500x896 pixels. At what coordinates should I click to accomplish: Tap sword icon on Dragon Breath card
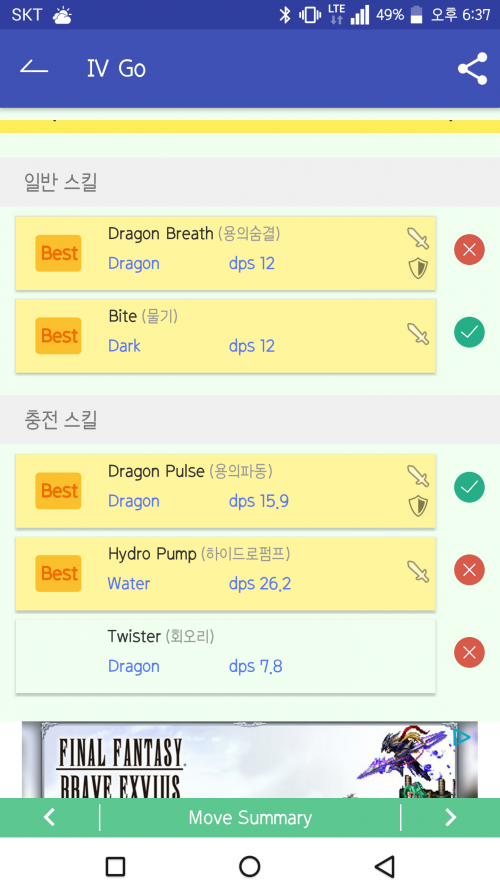point(418,238)
